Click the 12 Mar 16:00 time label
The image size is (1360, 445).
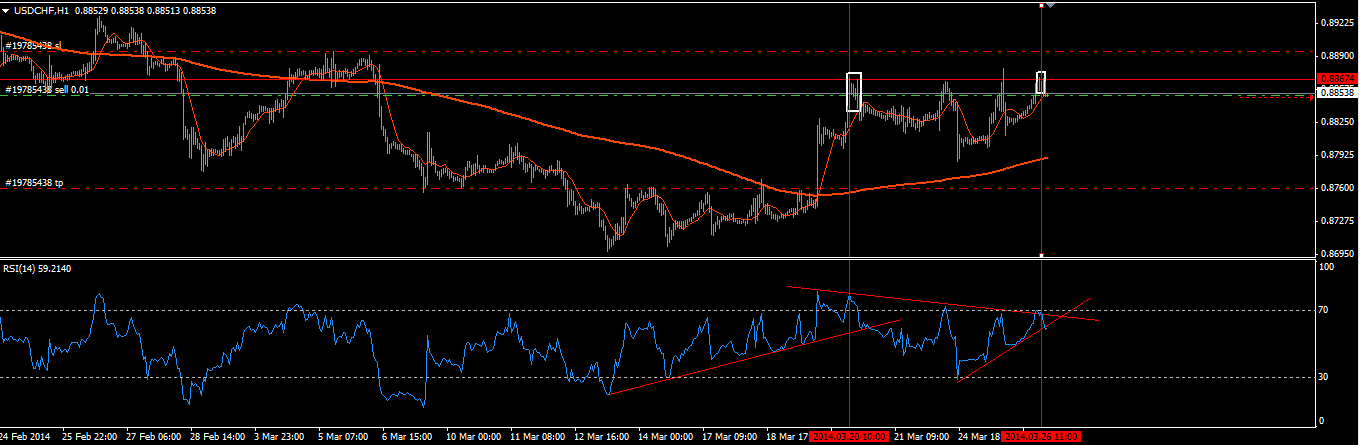pyautogui.click(x=601, y=437)
